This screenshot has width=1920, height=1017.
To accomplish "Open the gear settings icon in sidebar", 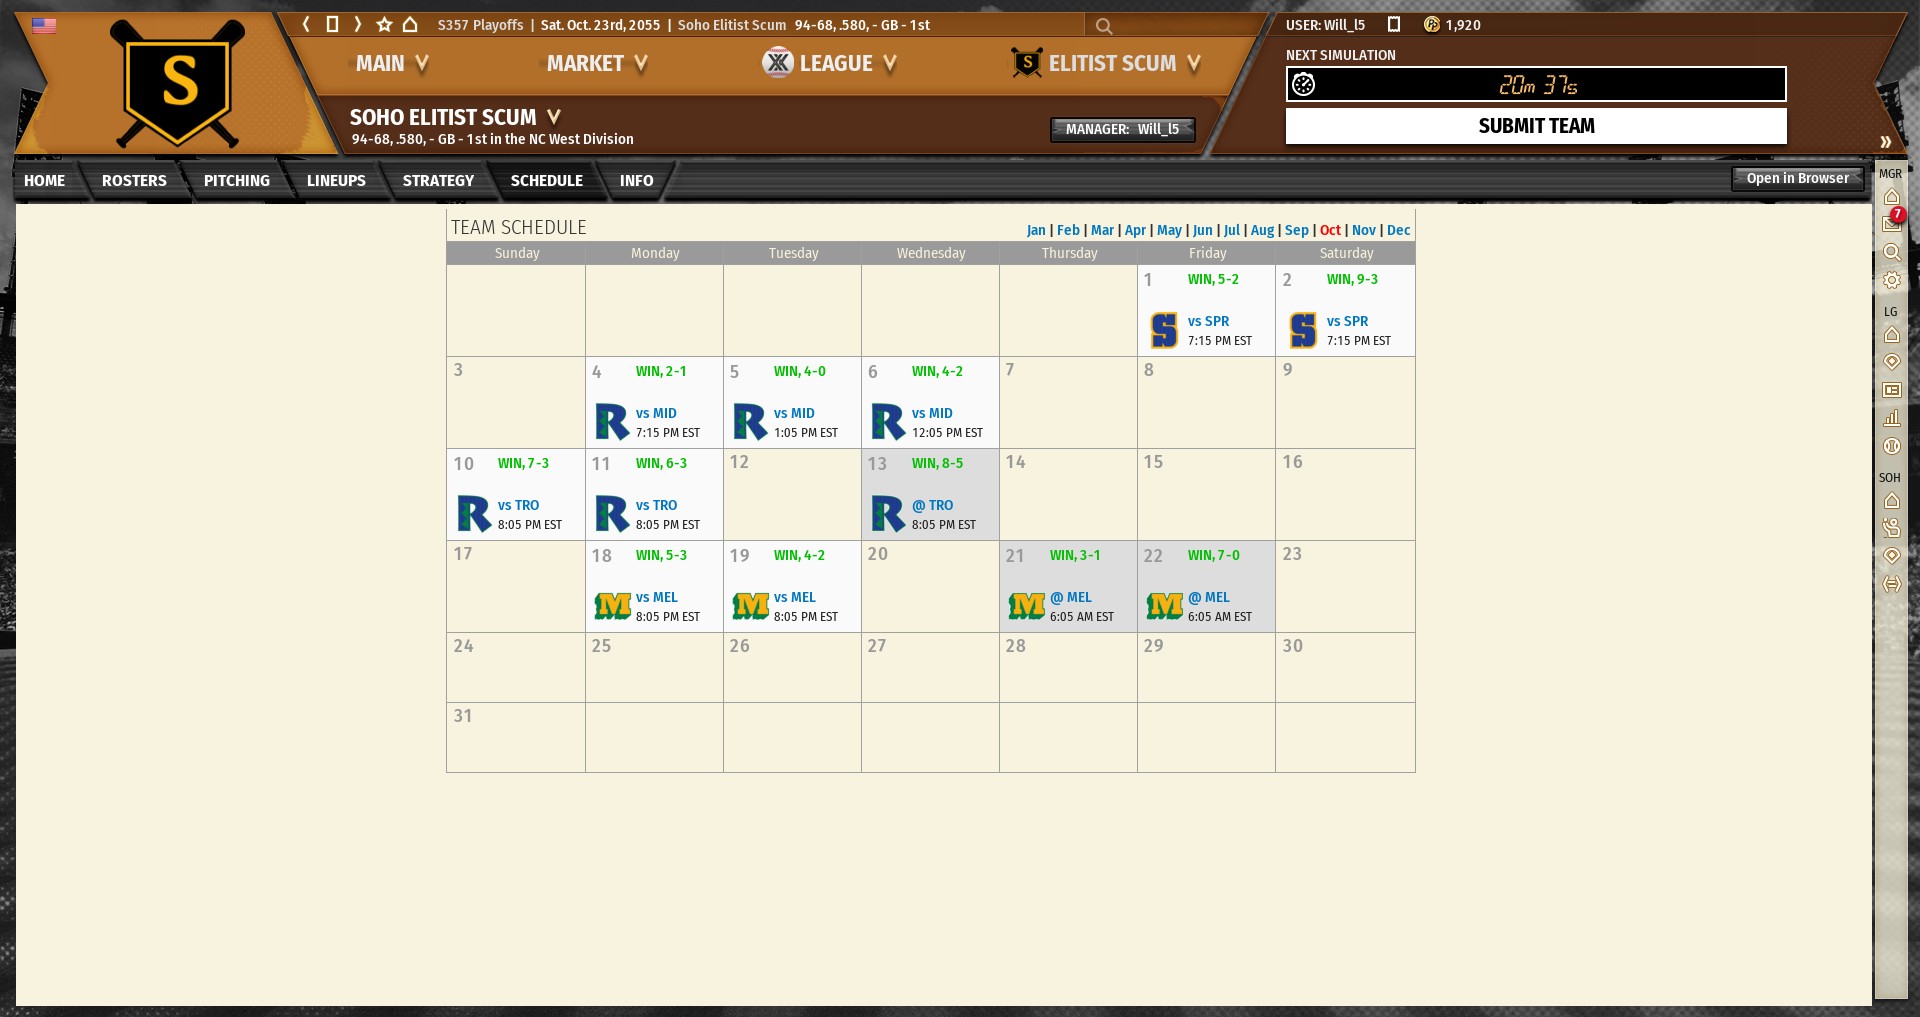I will [1891, 281].
